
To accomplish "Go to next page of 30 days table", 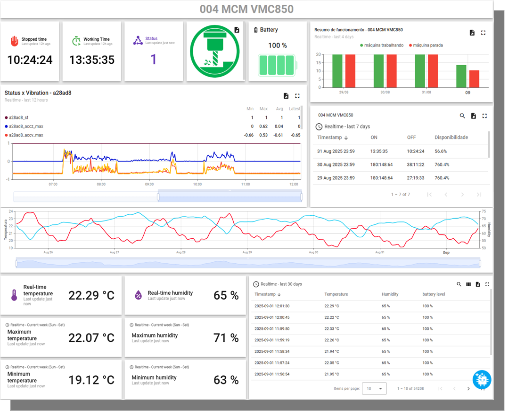I will pos(468,388).
